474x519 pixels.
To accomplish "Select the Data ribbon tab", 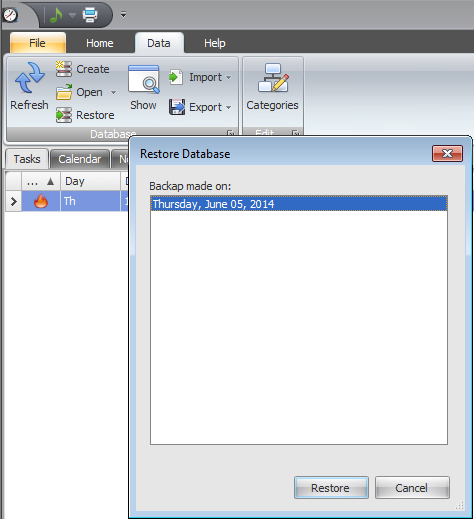I will point(159,43).
